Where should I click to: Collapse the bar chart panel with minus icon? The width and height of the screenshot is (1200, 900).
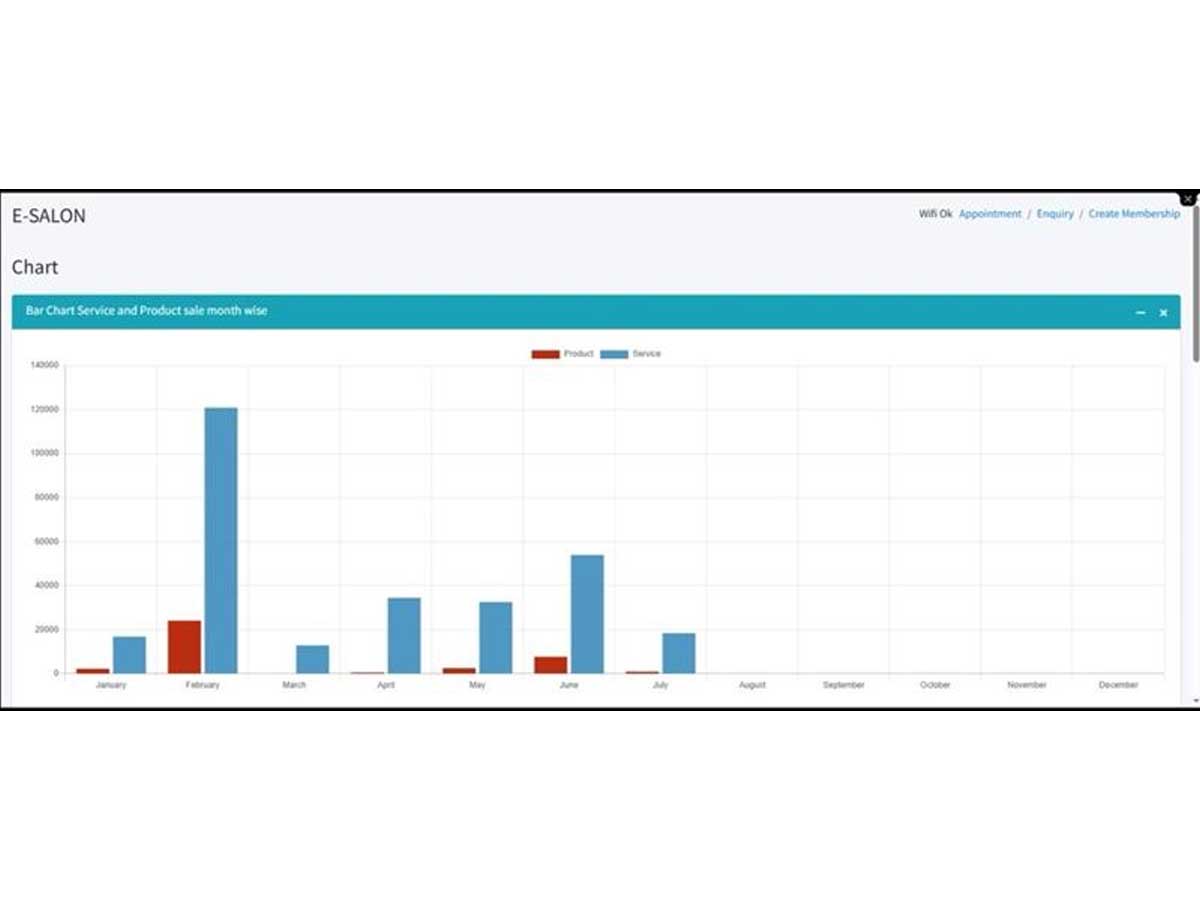pyautogui.click(x=1141, y=313)
